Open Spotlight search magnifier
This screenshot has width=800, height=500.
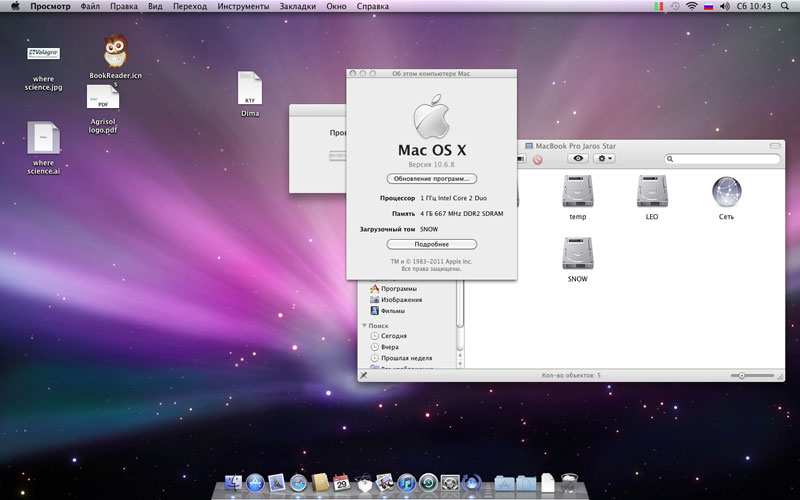click(784, 6)
